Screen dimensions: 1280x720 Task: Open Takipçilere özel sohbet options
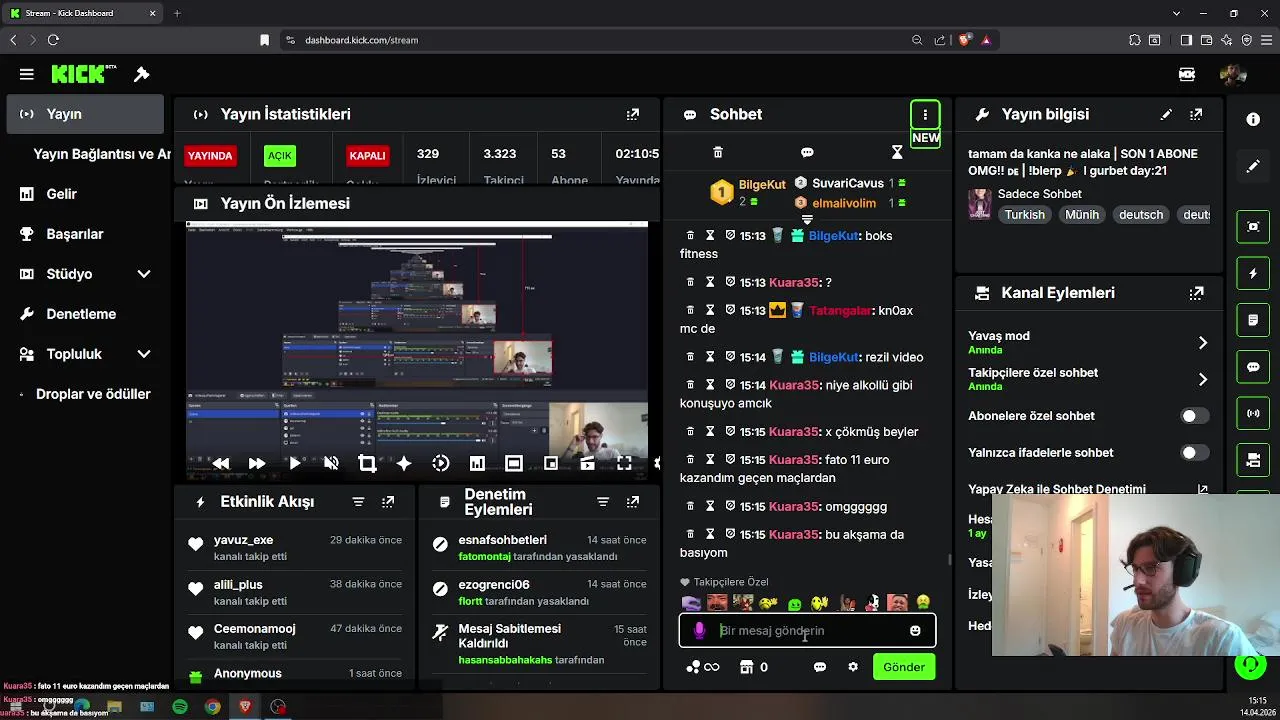[1088, 379]
